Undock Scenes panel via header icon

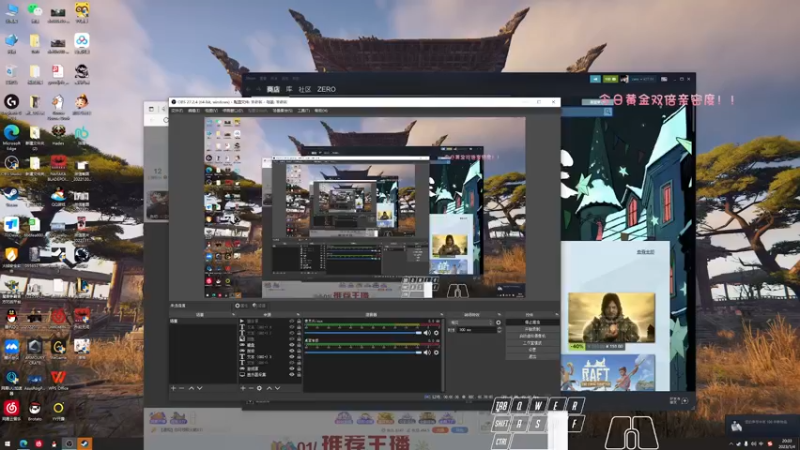point(233,315)
